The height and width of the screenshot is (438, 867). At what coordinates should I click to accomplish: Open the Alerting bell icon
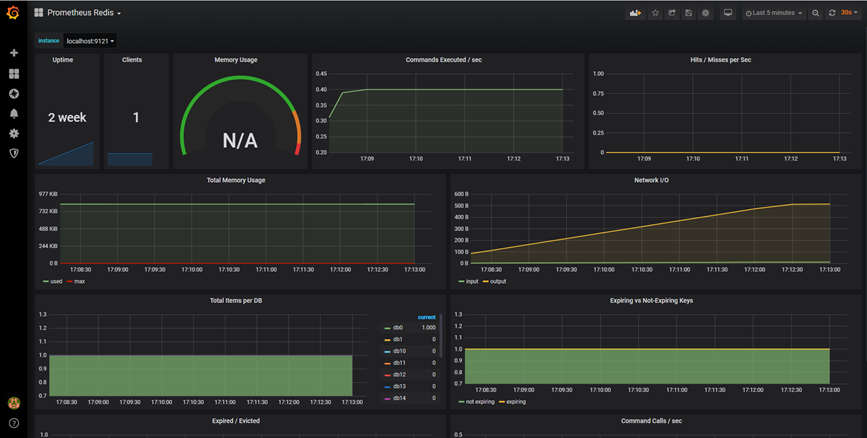click(14, 113)
